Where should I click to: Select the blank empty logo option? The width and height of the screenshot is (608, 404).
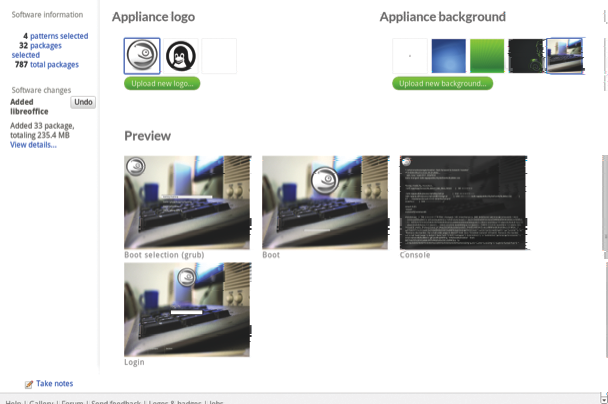[219, 56]
